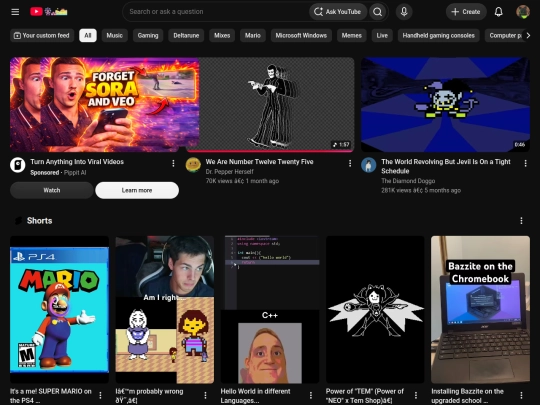
Task: Open the Temmie Power of TEM short thumbnail
Action: [x=375, y=310]
